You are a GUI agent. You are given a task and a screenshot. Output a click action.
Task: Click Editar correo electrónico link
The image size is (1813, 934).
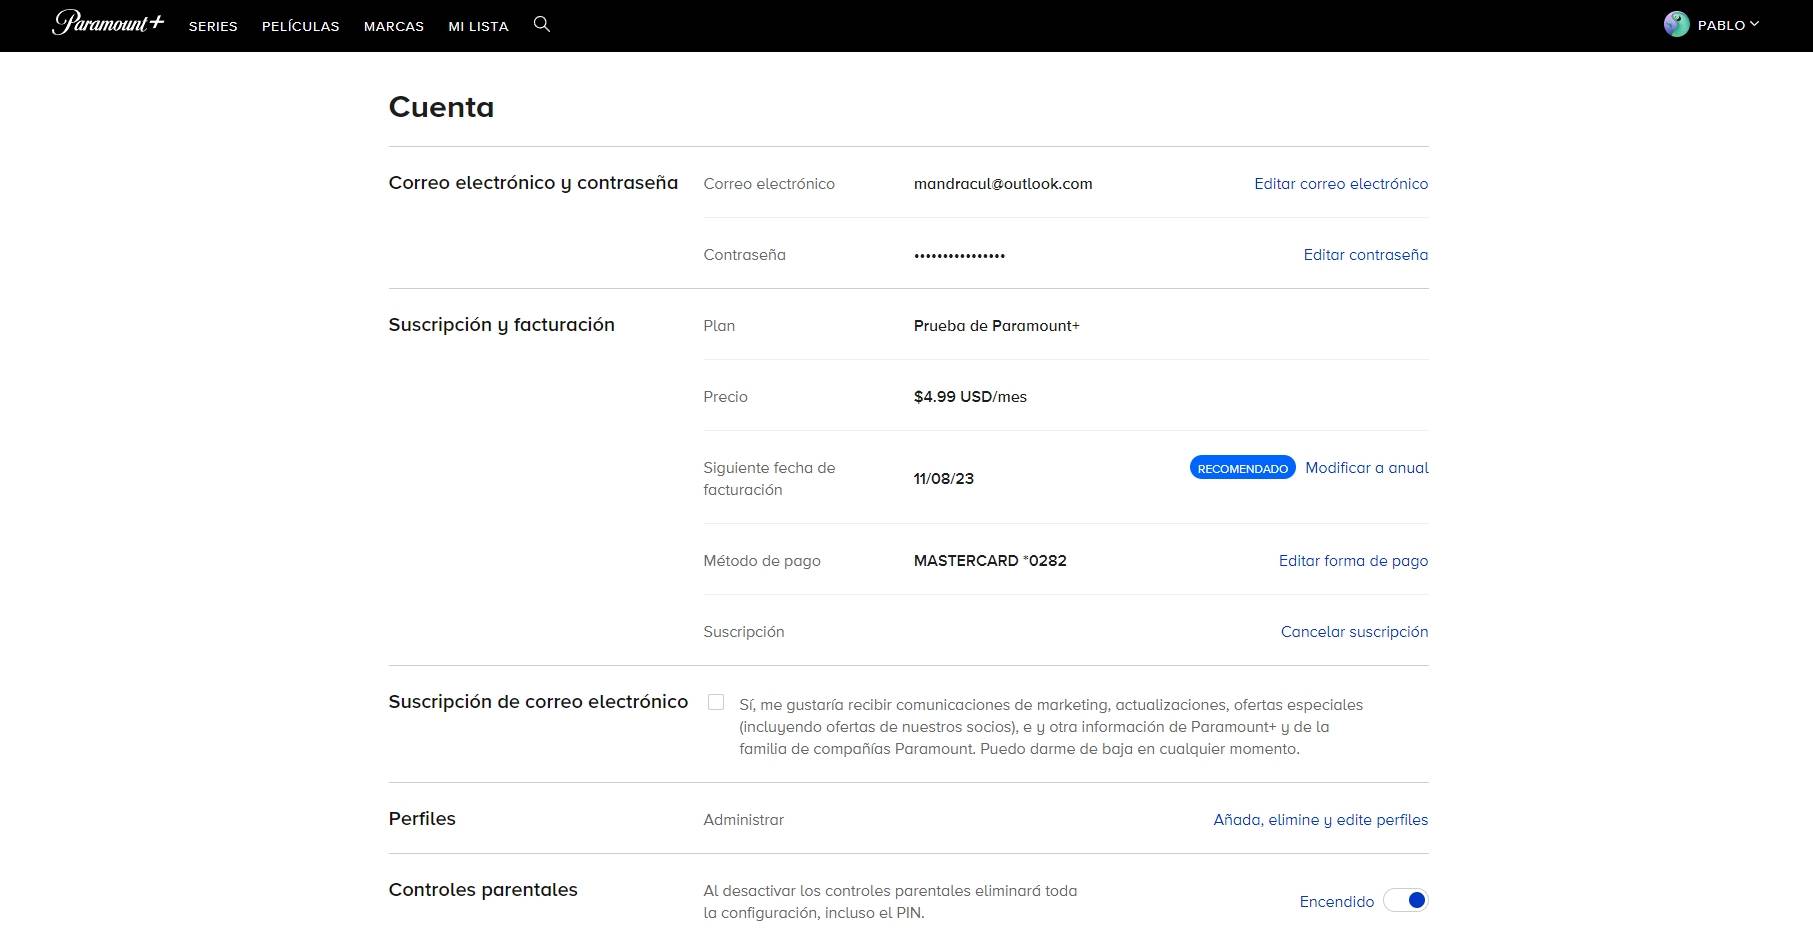click(1341, 184)
